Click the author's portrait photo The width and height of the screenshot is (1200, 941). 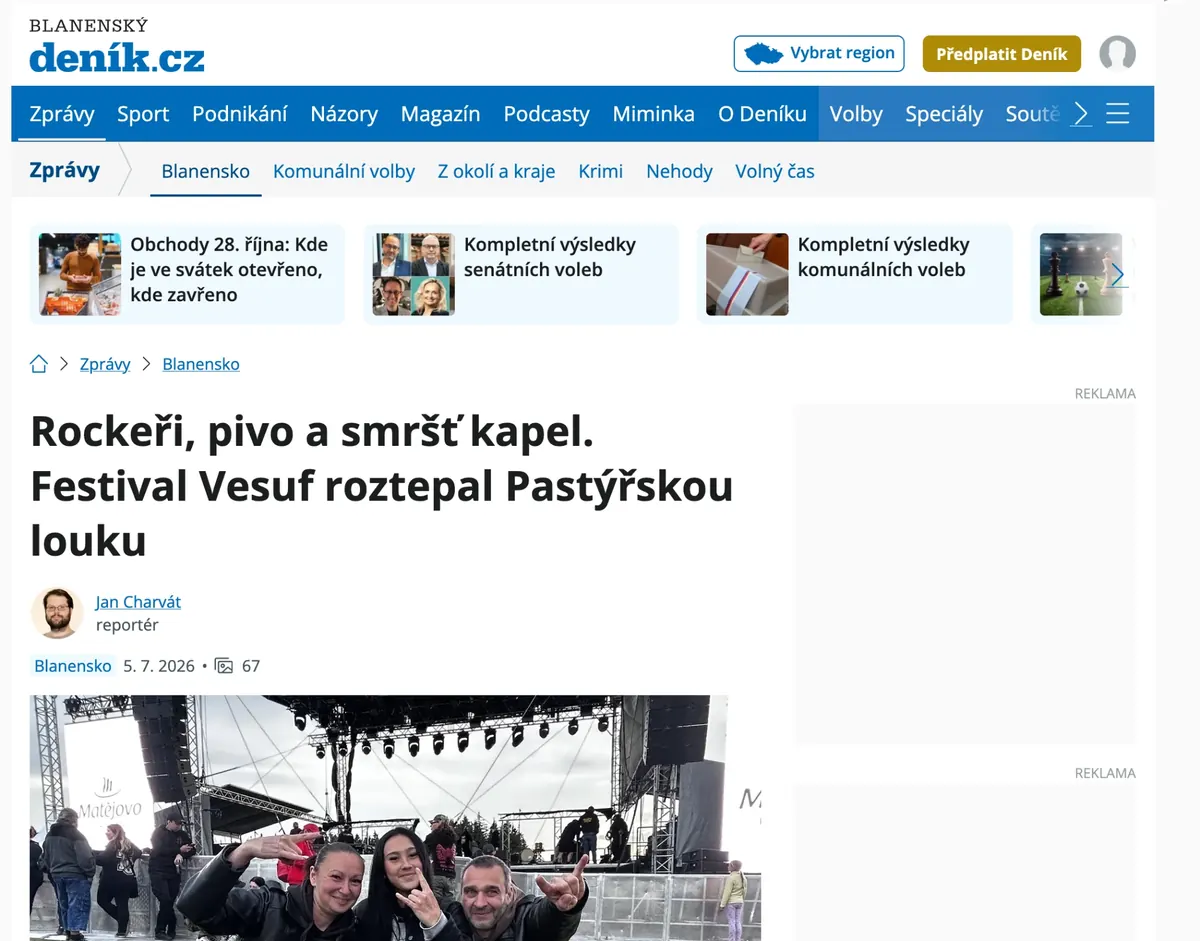(x=57, y=613)
